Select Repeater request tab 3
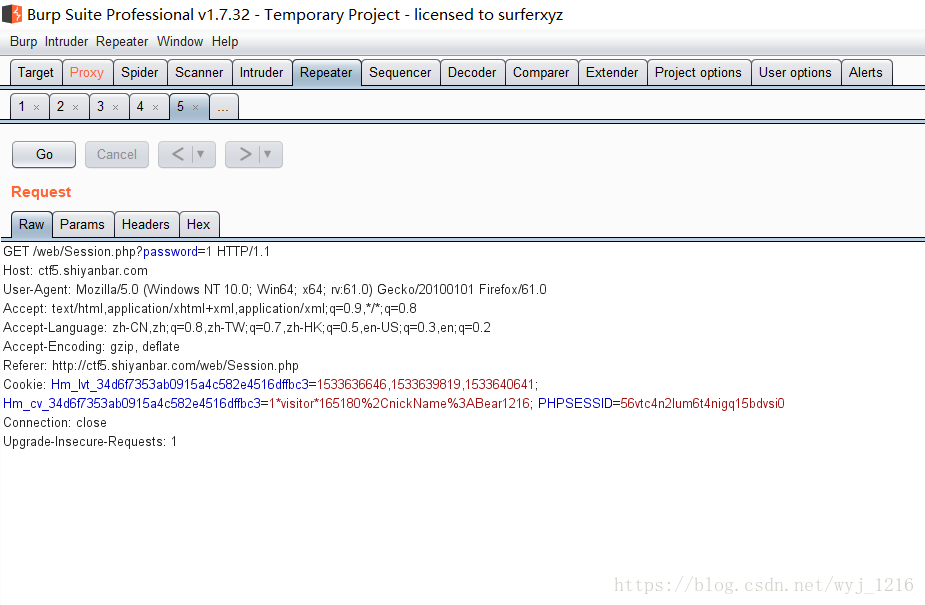925x605 pixels. (x=100, y=107)
